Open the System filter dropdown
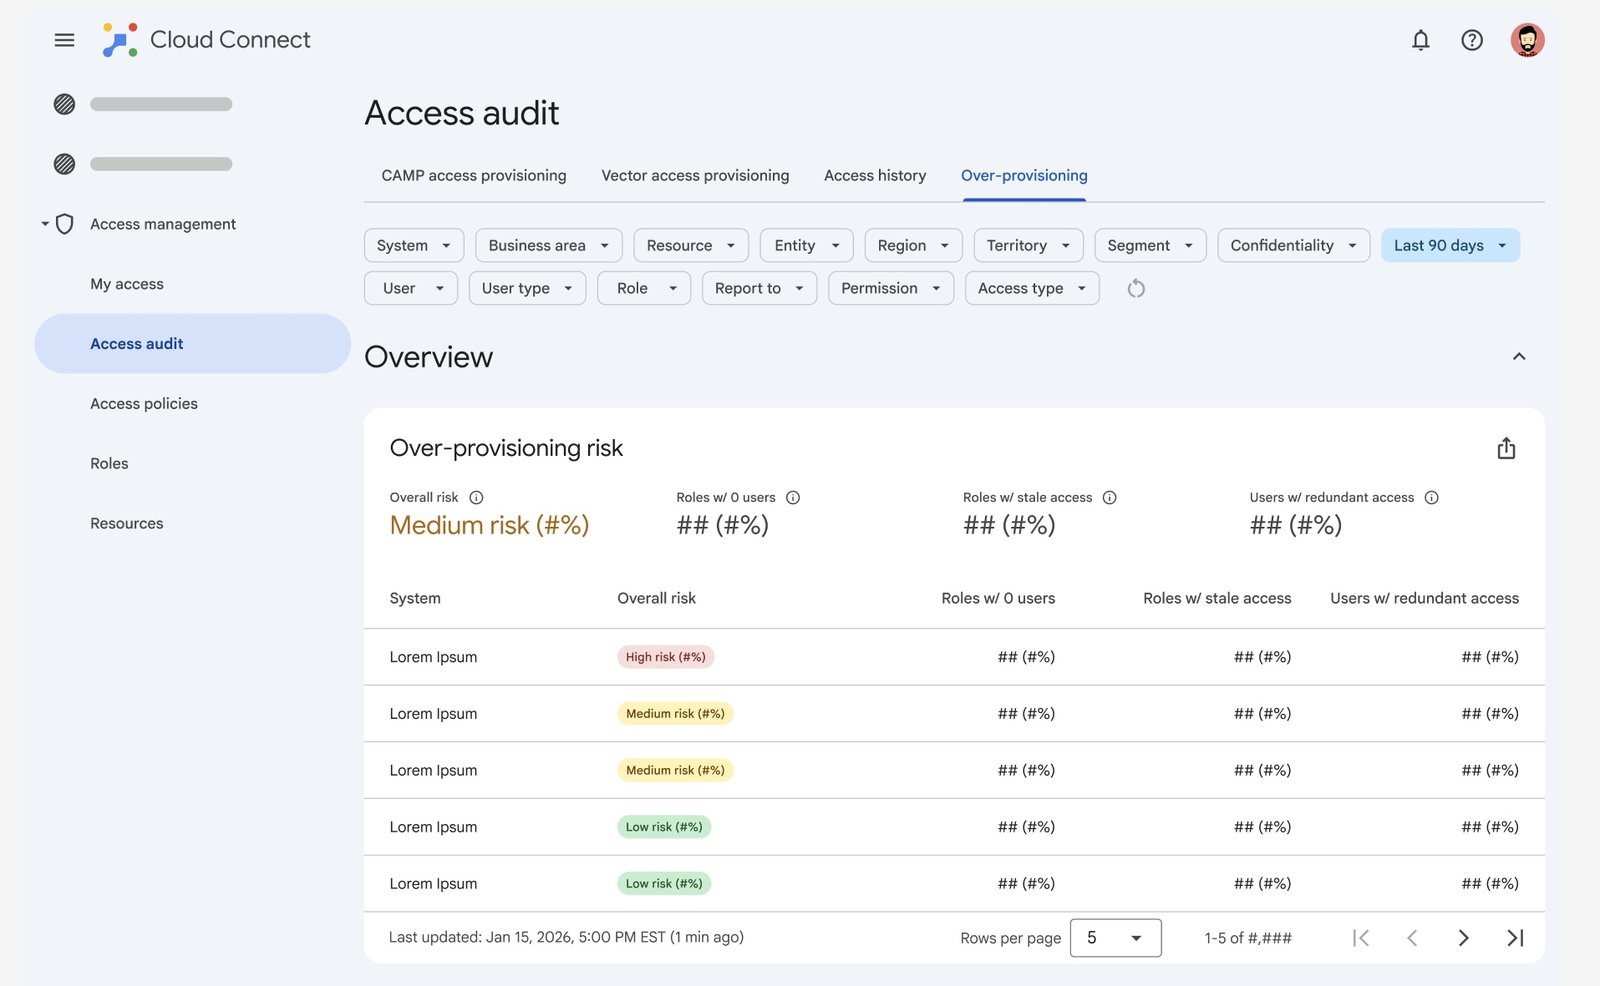1600x986 pixels. 414,245
